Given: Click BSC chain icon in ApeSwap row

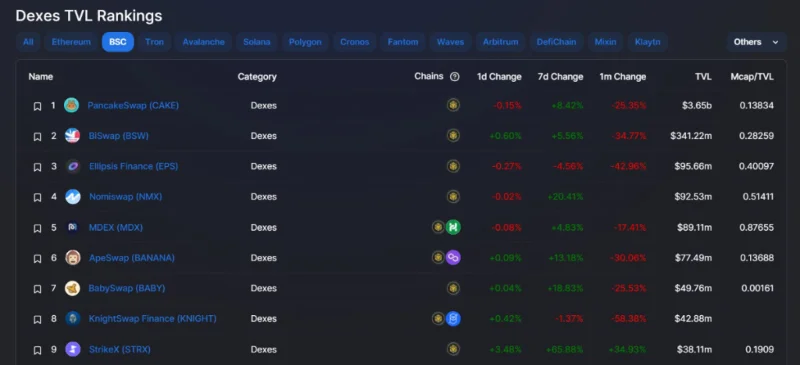Looking at the screenshot, I should click(438, 257).
